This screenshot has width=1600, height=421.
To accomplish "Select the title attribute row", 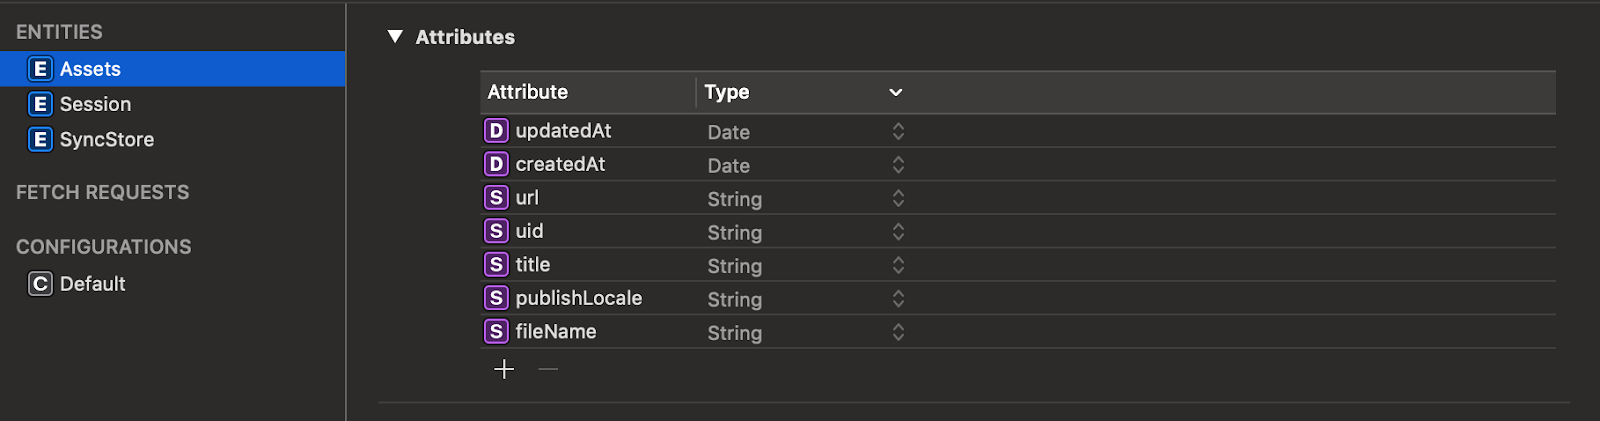I will pos(1018,265).
